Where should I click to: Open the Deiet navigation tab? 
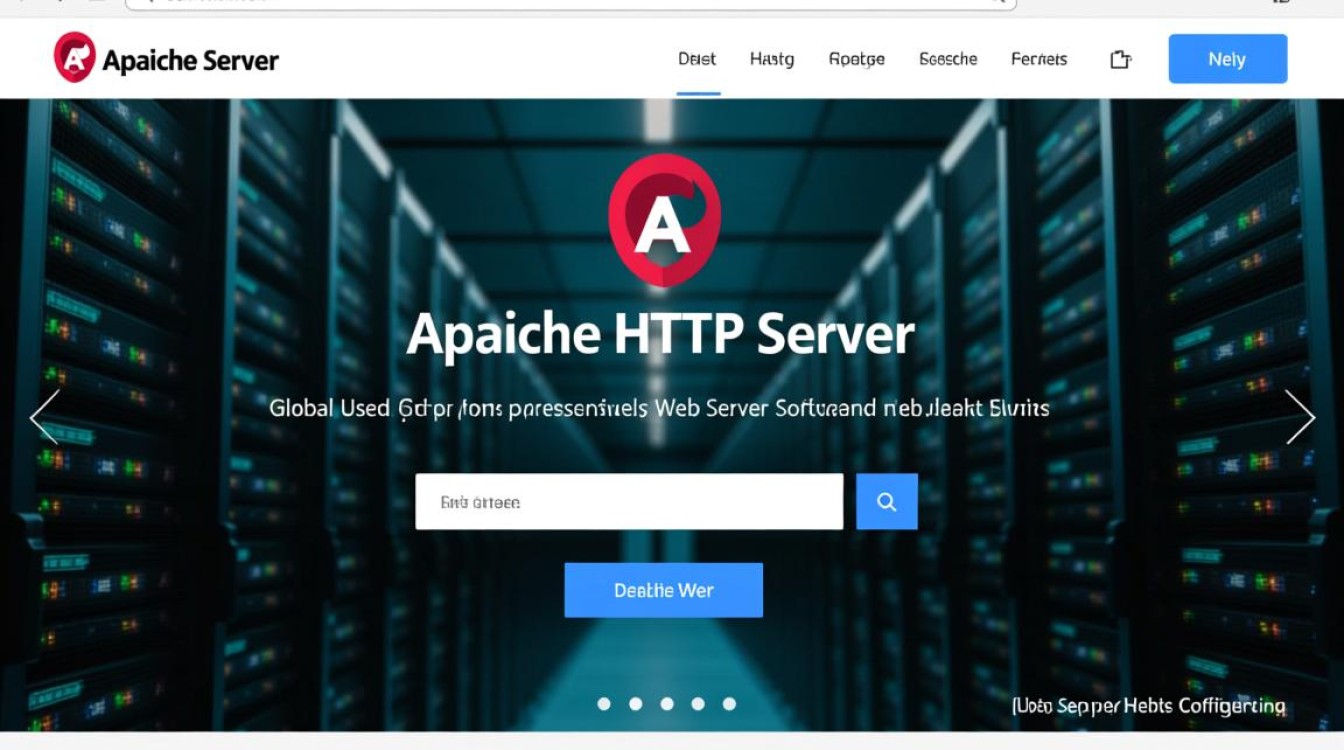pyautogui.click(x=697, y=59)
